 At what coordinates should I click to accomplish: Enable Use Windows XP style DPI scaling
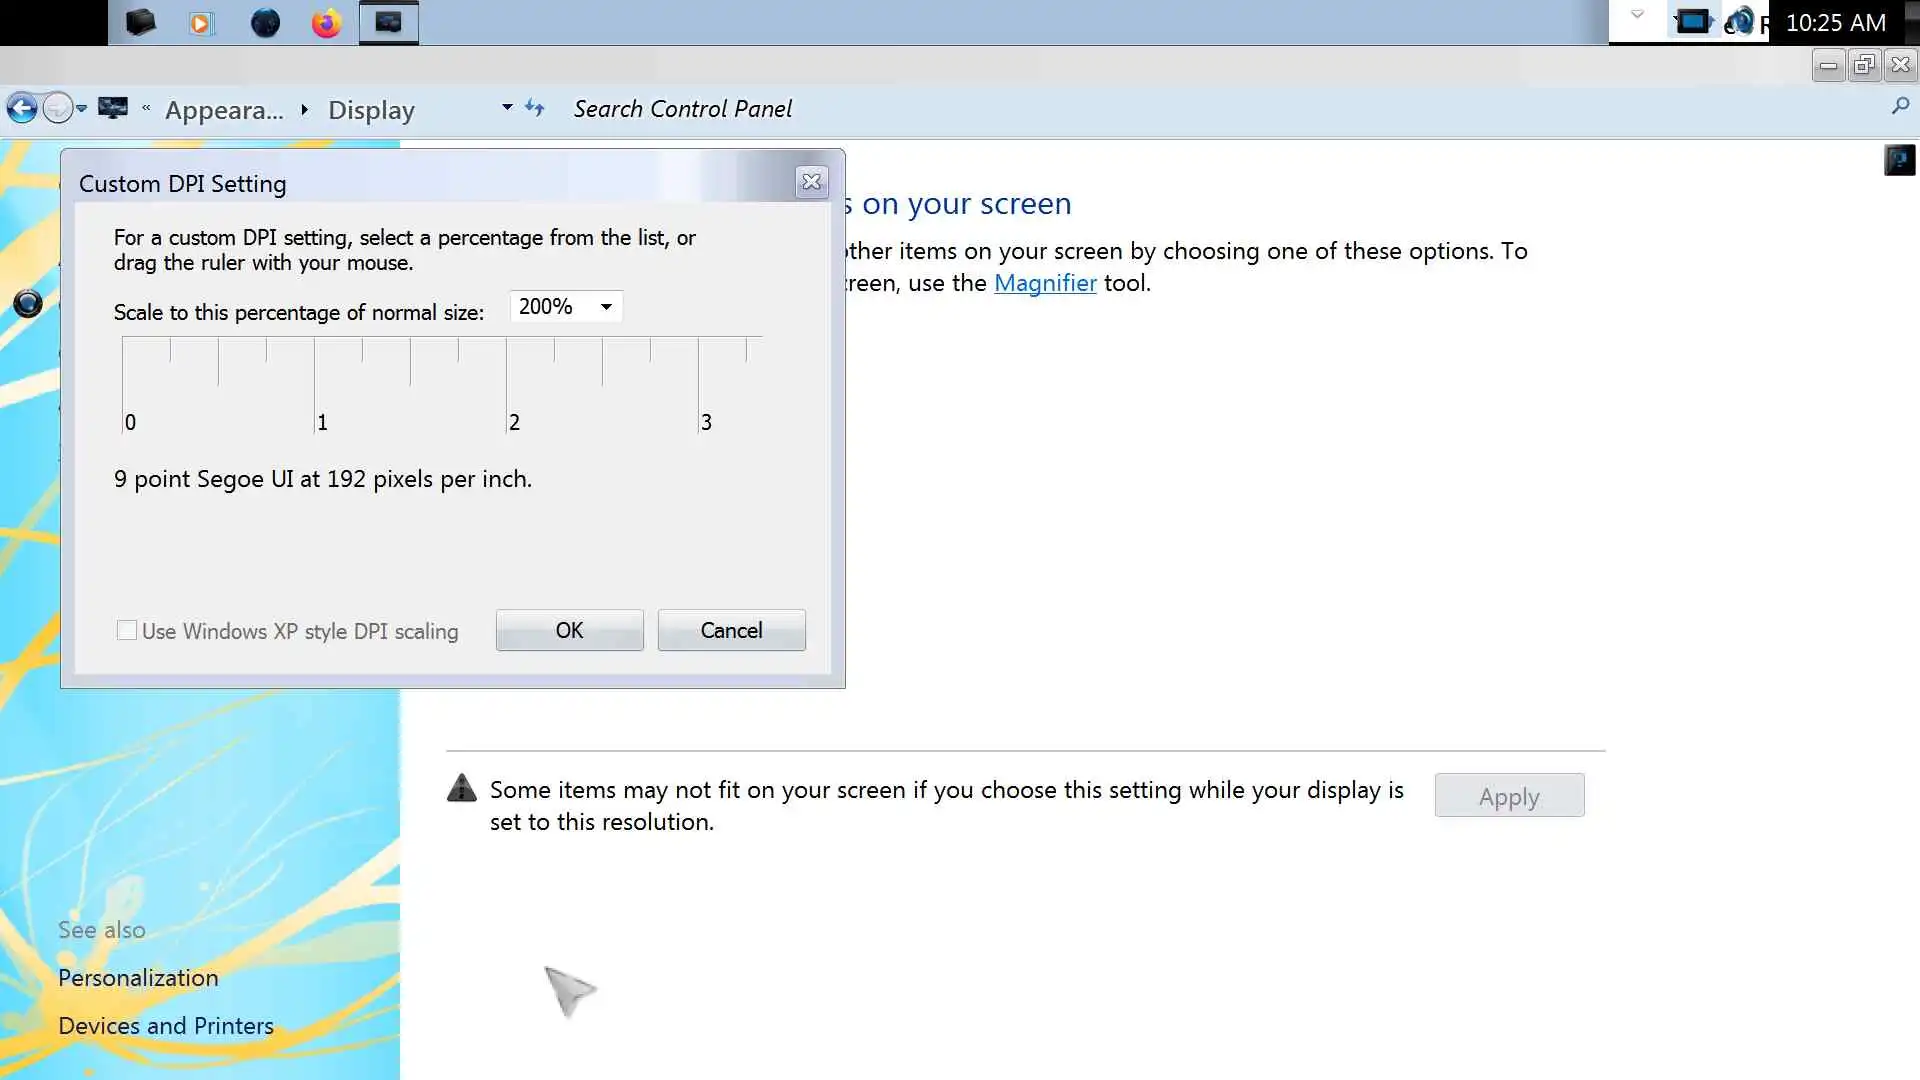[127, 631]
